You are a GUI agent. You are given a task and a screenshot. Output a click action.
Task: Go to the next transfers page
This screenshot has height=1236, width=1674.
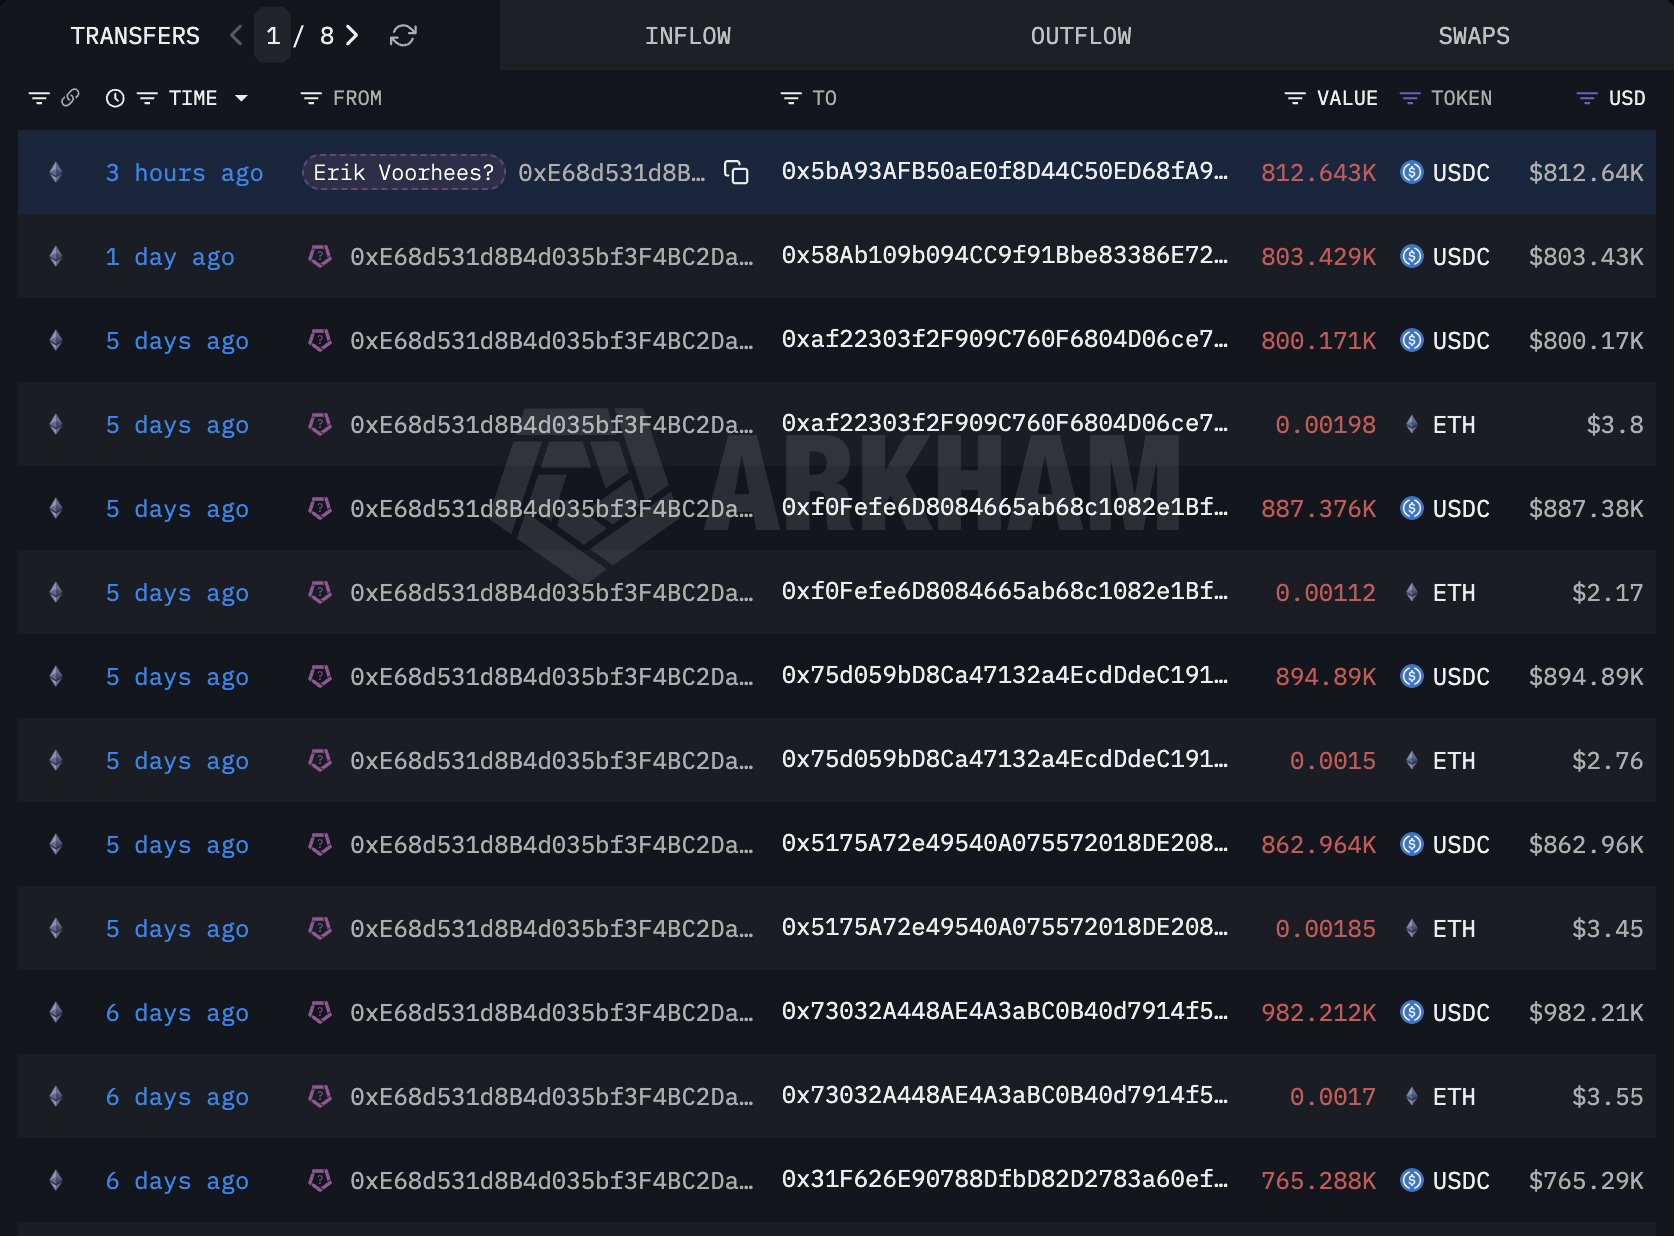[x=352, y=36]
